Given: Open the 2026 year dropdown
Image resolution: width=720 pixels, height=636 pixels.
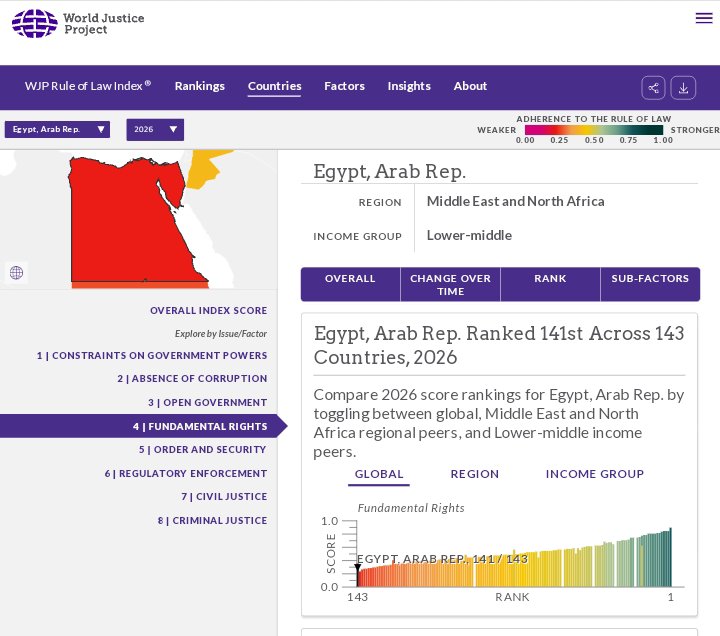Looking at the screenshot, I should [x=155, y=129].
